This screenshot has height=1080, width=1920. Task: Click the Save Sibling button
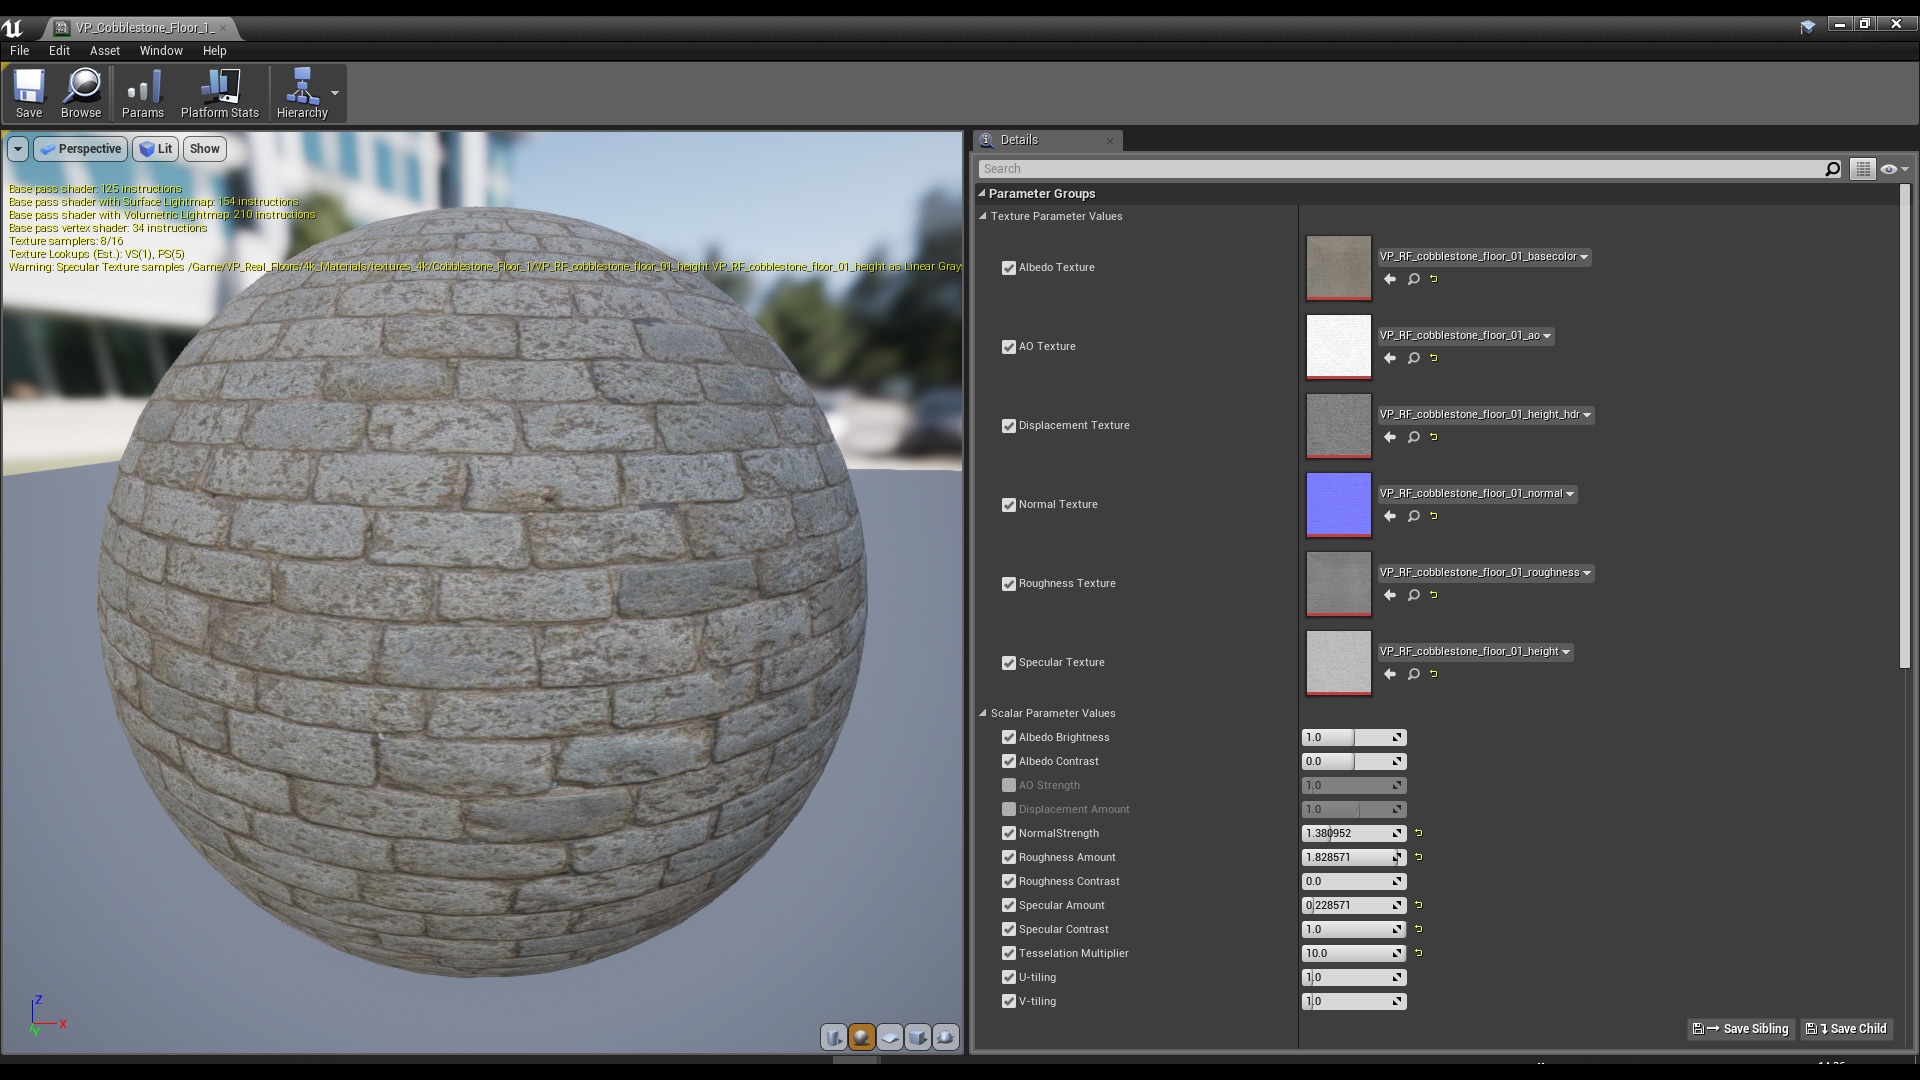(1740, 1028)
